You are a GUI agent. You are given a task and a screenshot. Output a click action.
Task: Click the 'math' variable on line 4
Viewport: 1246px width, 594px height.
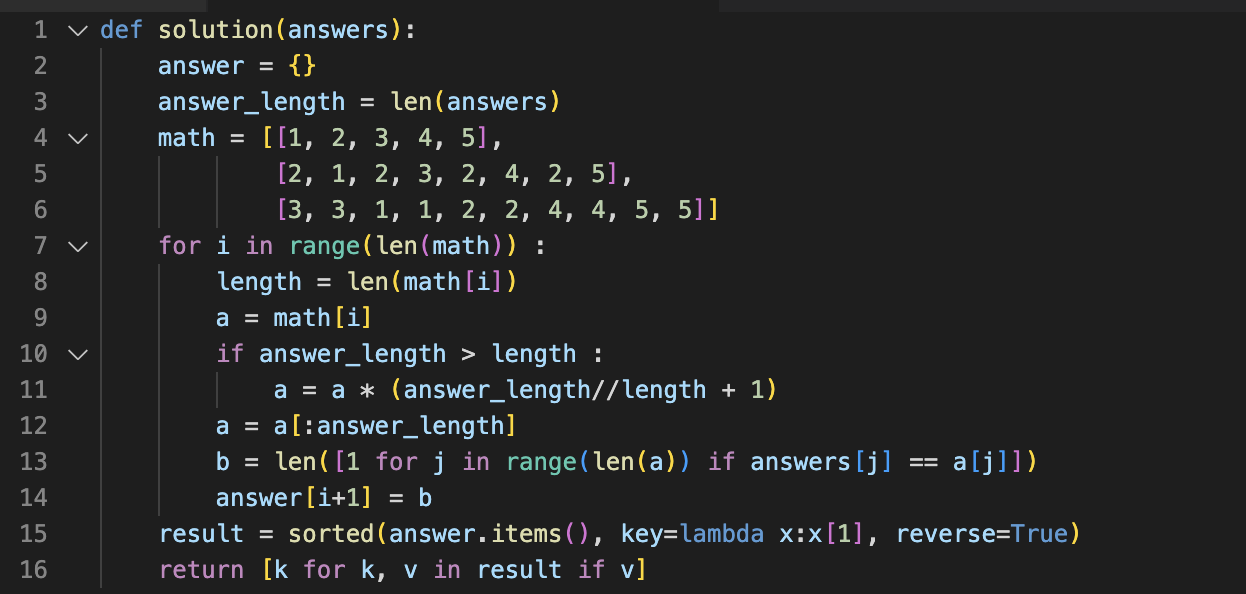pyautogui.click(x=187, y=138)
